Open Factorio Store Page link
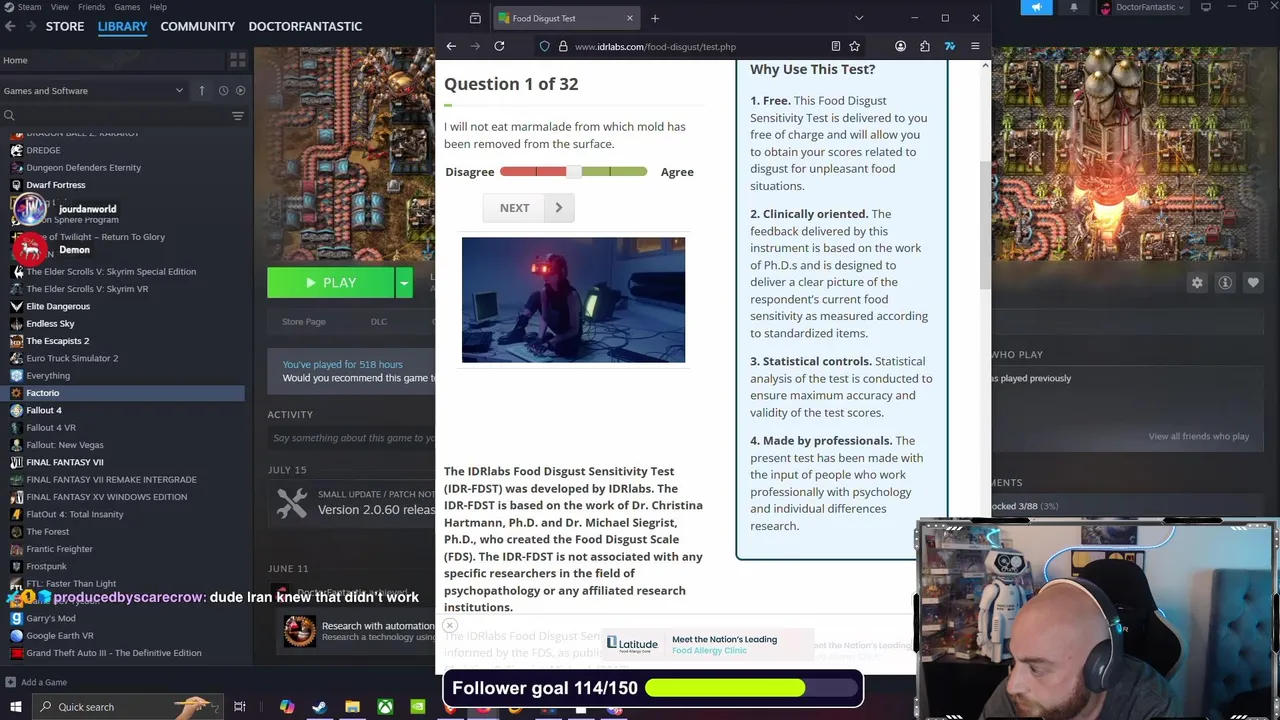1280x720 pixels. tap(304, 322)
